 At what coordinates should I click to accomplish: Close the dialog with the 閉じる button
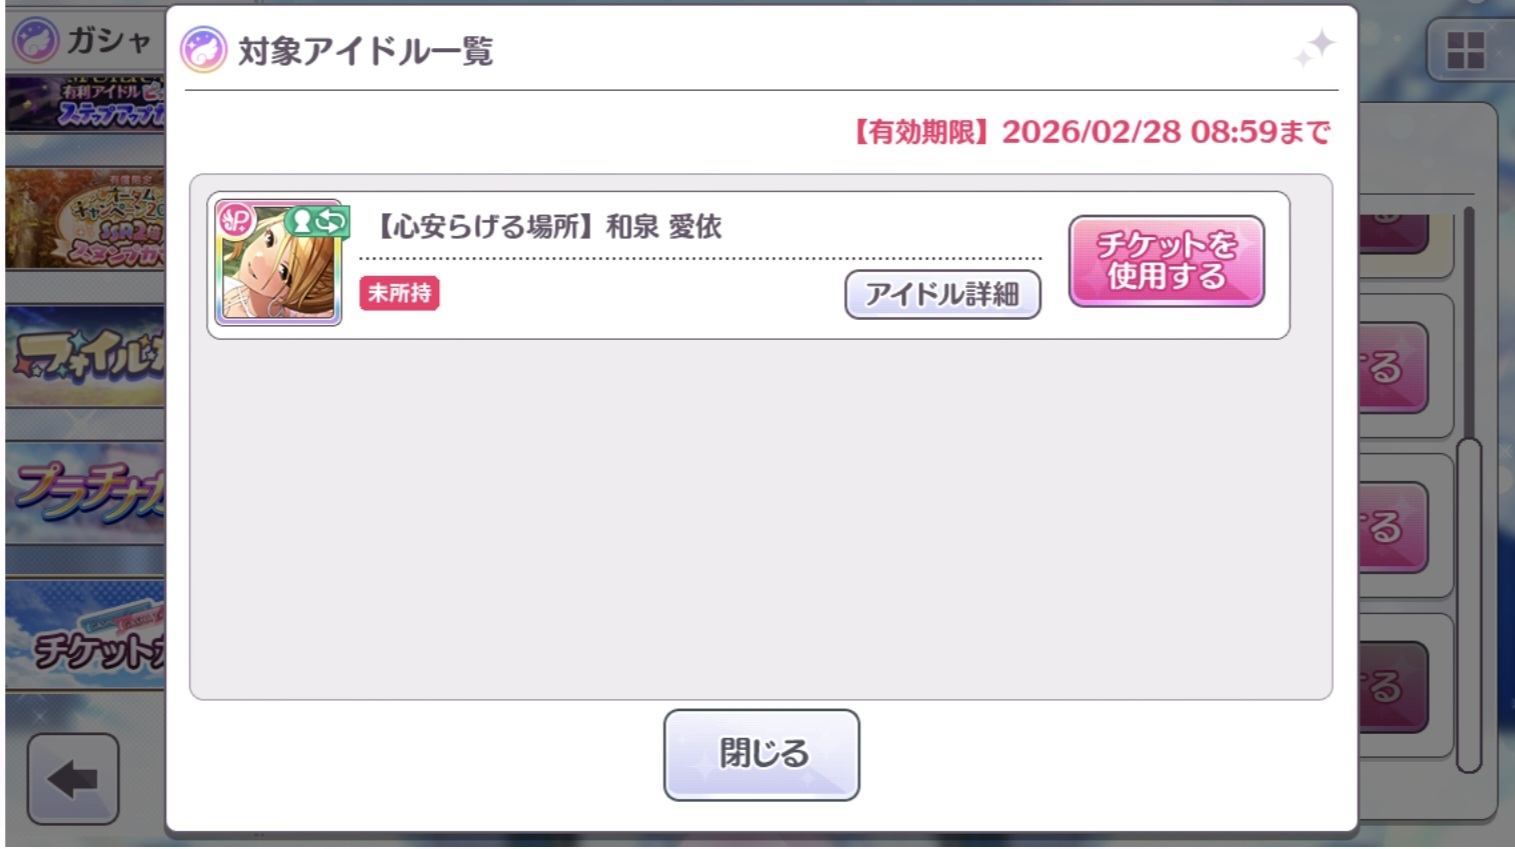761,754
